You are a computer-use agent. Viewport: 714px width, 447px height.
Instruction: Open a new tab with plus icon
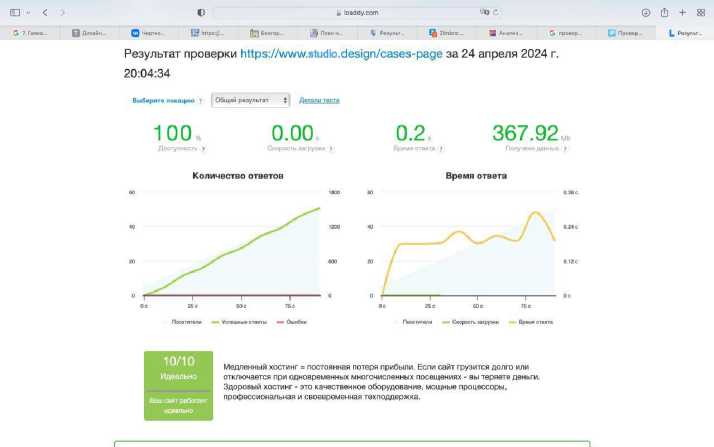tap(682, 12)
